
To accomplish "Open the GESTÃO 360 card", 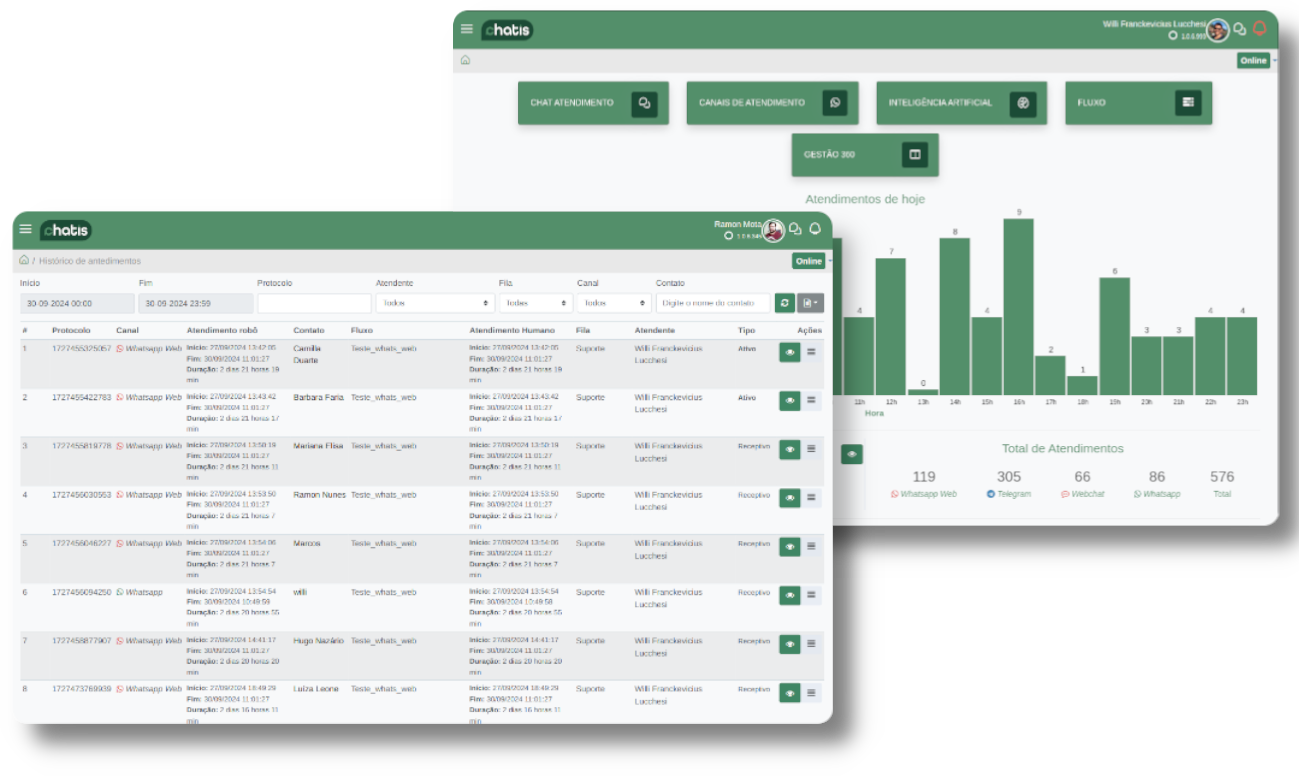I will coord(865,155).
